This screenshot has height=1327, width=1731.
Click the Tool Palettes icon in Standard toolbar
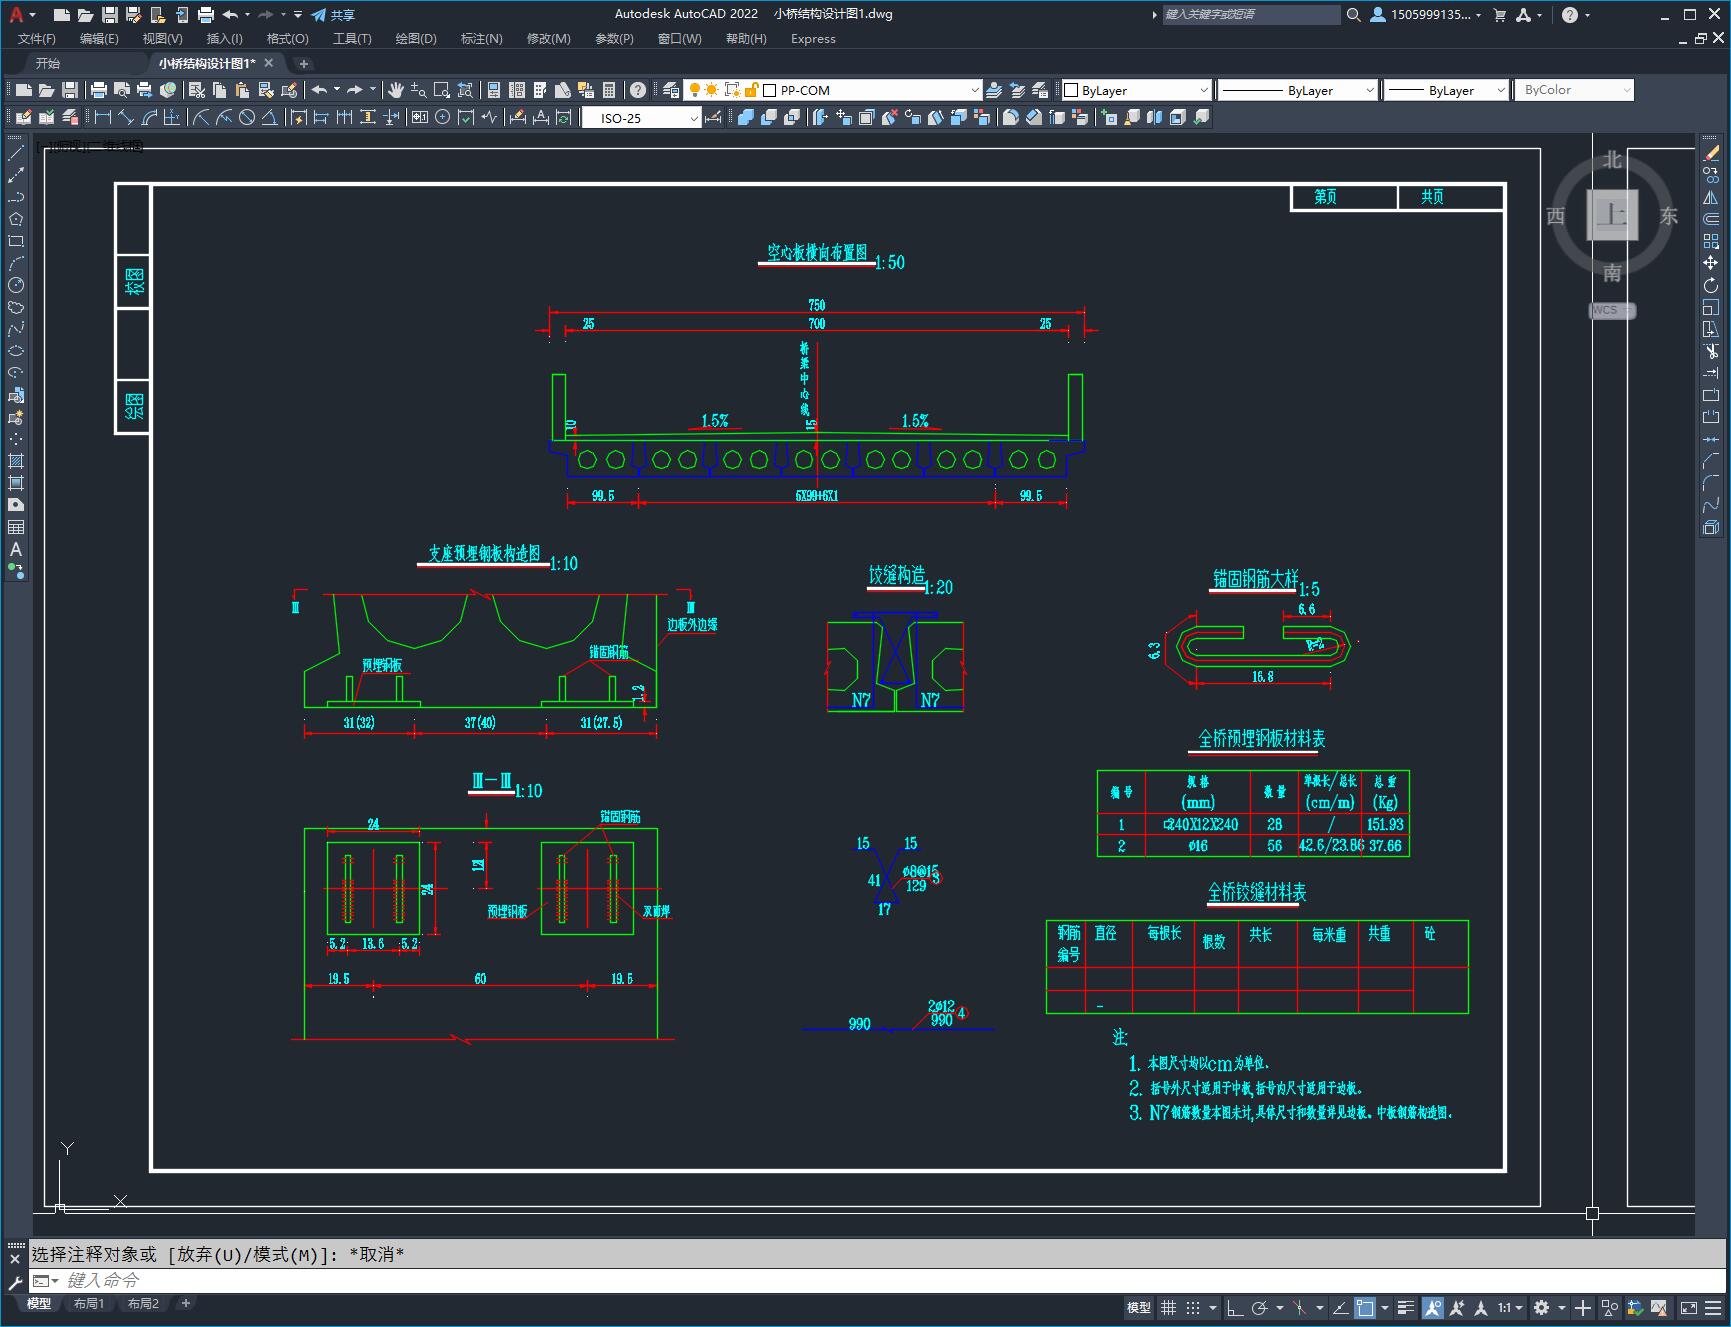pos(540,90)
